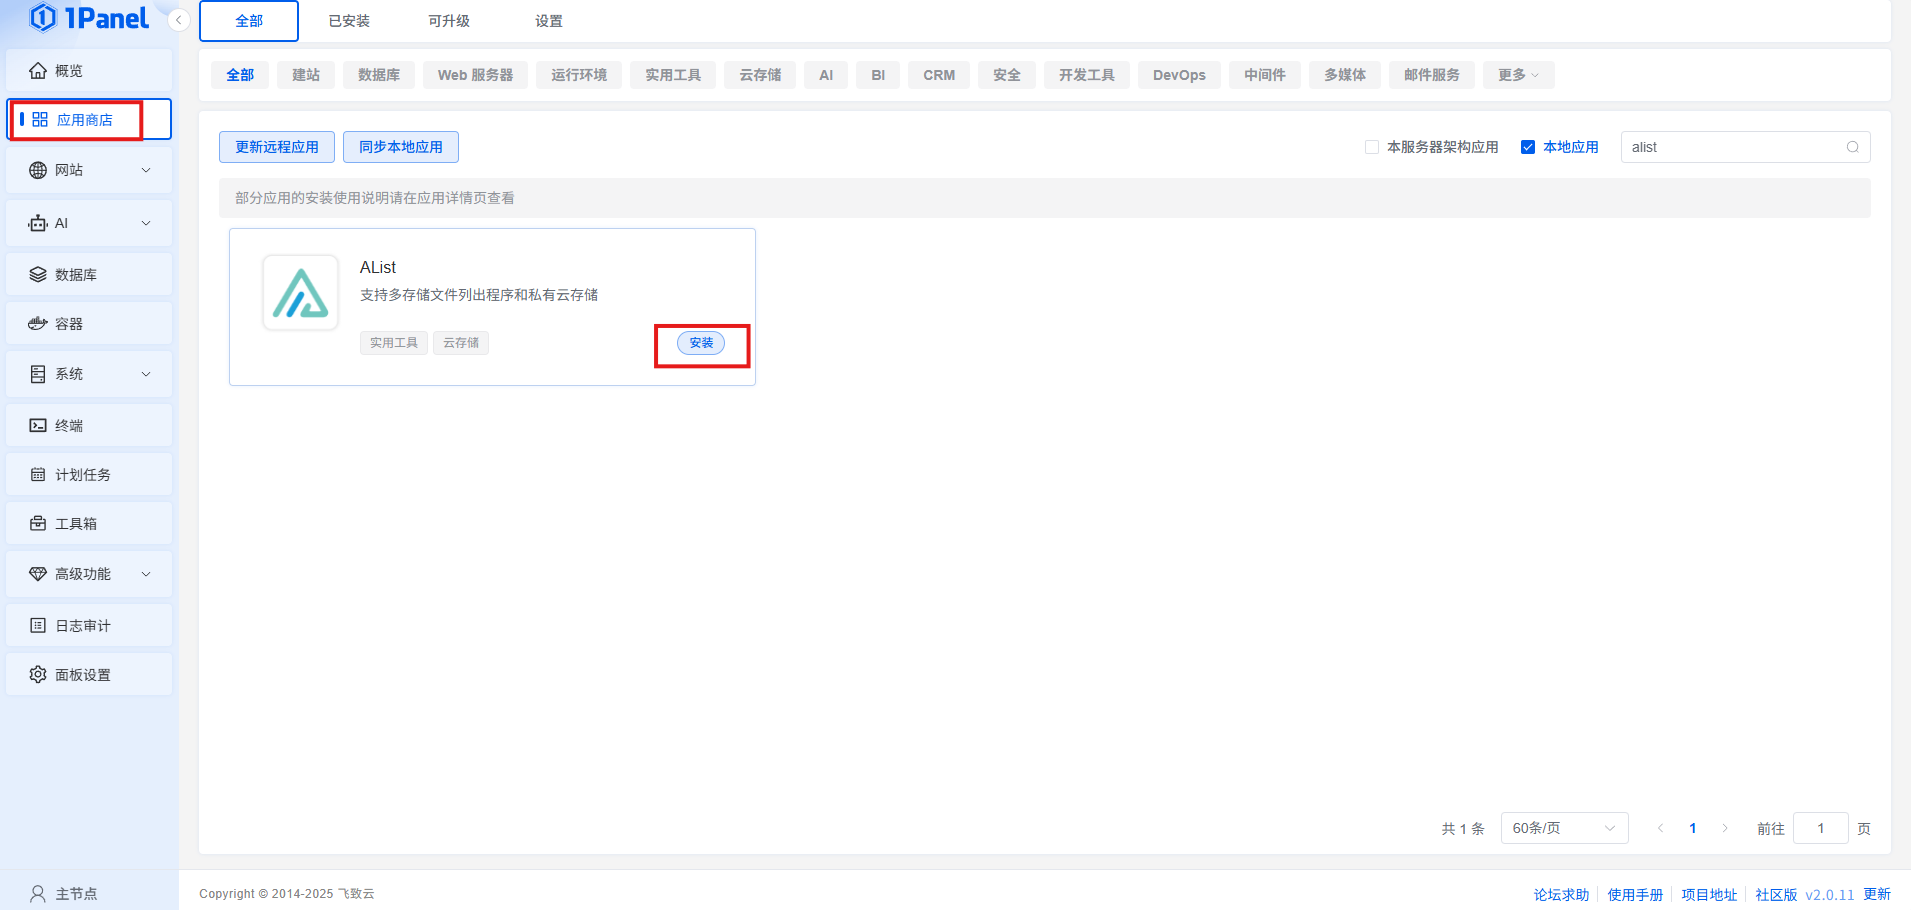Click the go-to page number field
The image size is (1911, 910).
click(x=1819, y=828)
